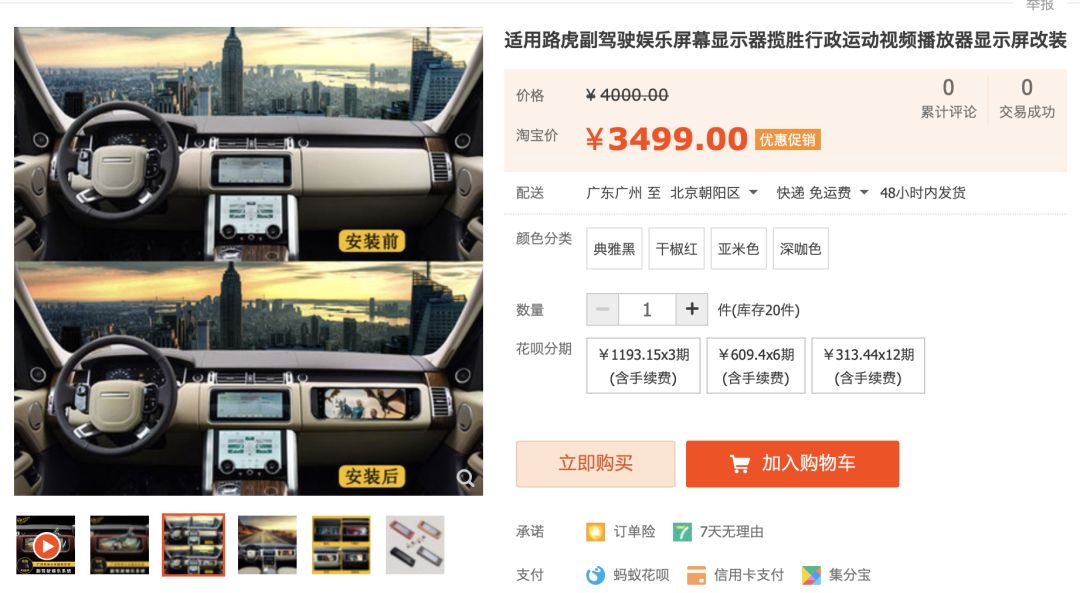The image size is (1080, 593).
Task: Select the 干椒红 color option
Action: pyautogui.click(x=676, y=249)
